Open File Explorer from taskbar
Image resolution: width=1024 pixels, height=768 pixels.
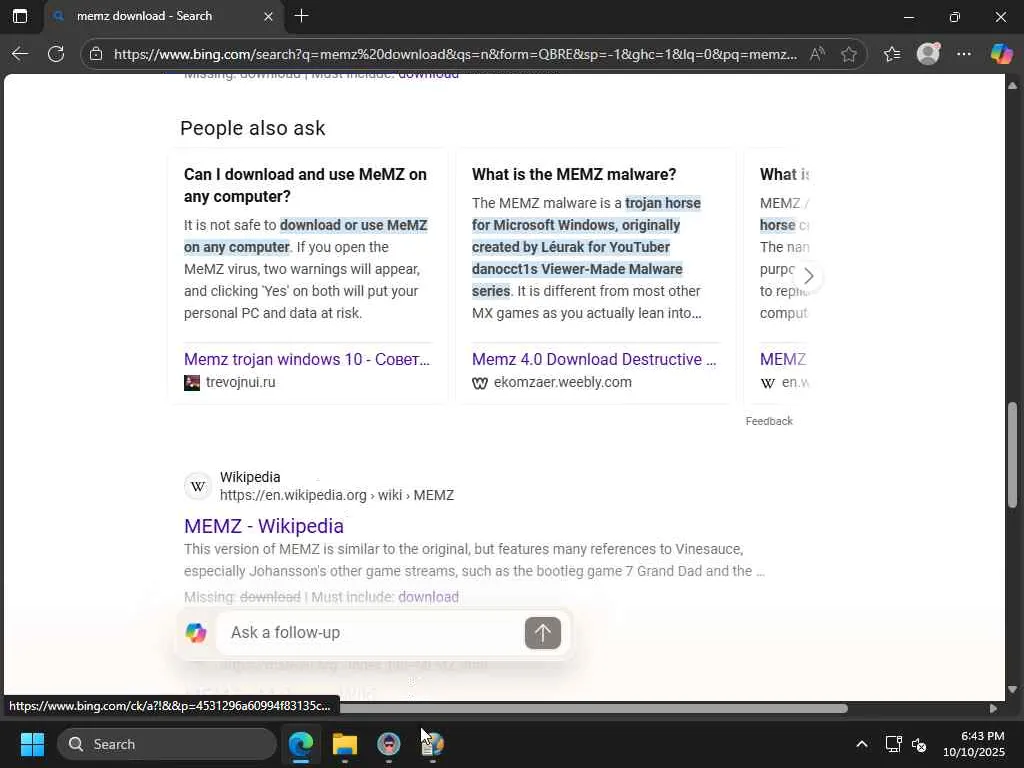pos(345,744)
